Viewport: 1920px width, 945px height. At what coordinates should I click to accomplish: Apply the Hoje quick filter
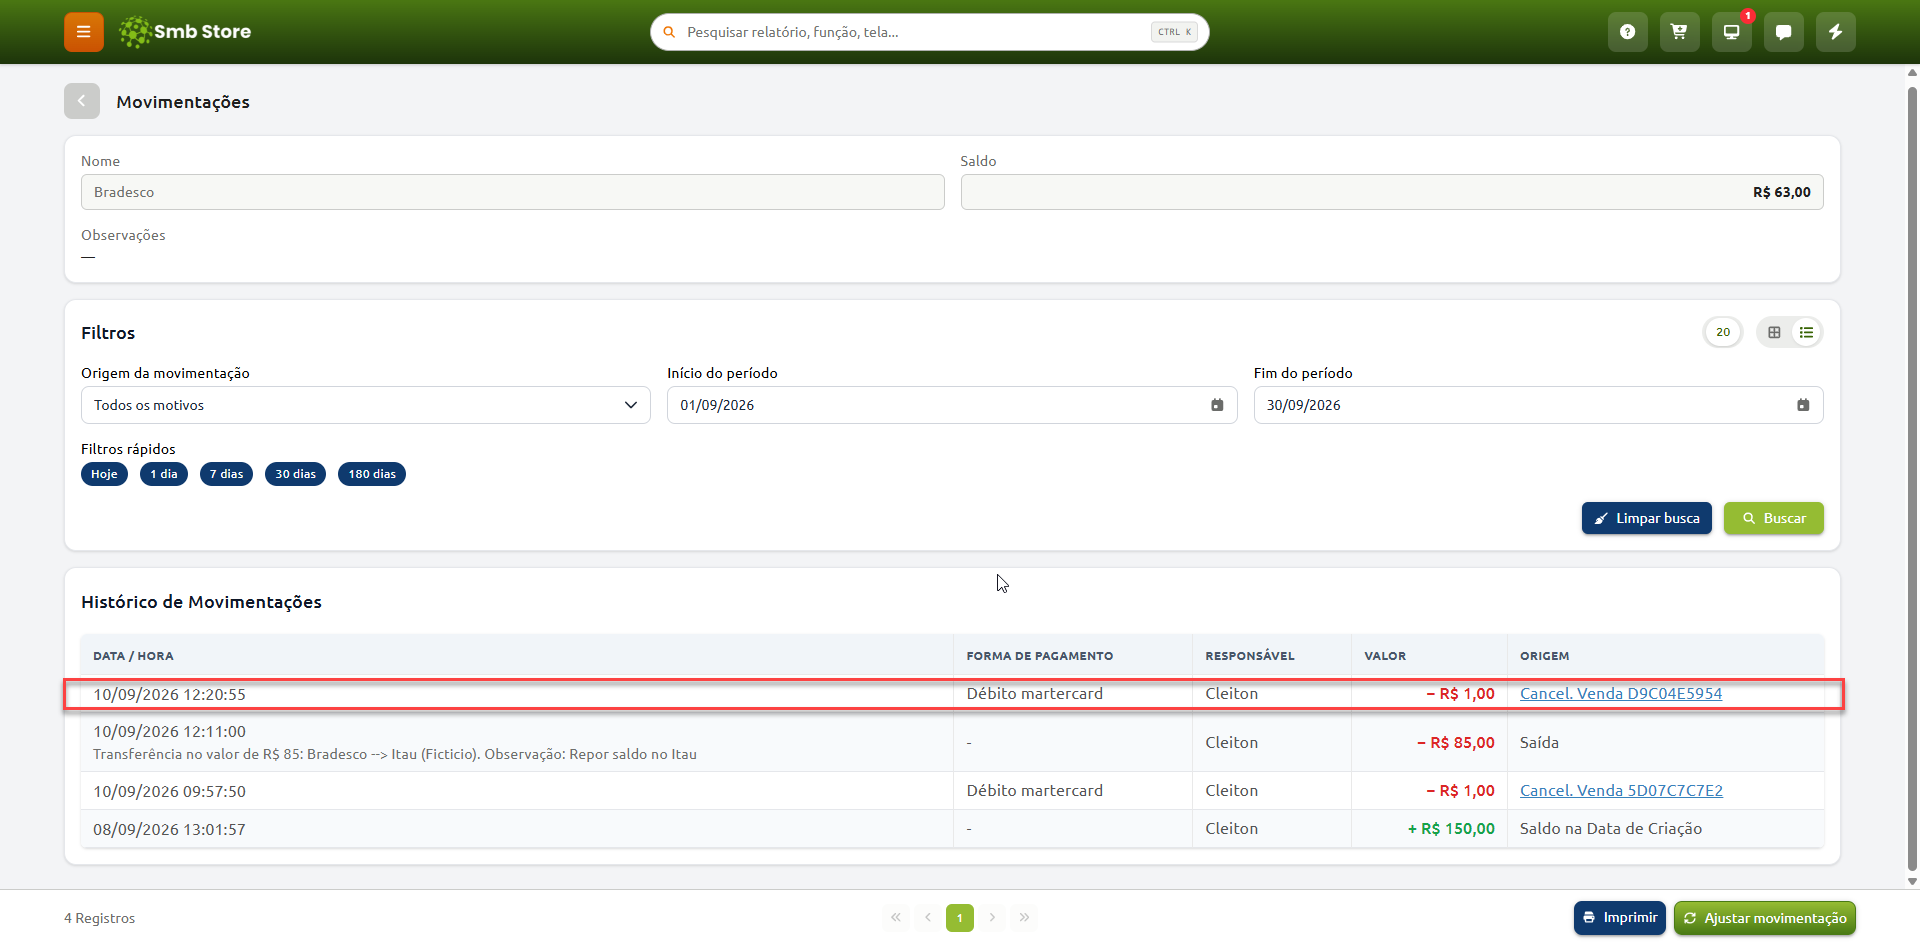104,474
